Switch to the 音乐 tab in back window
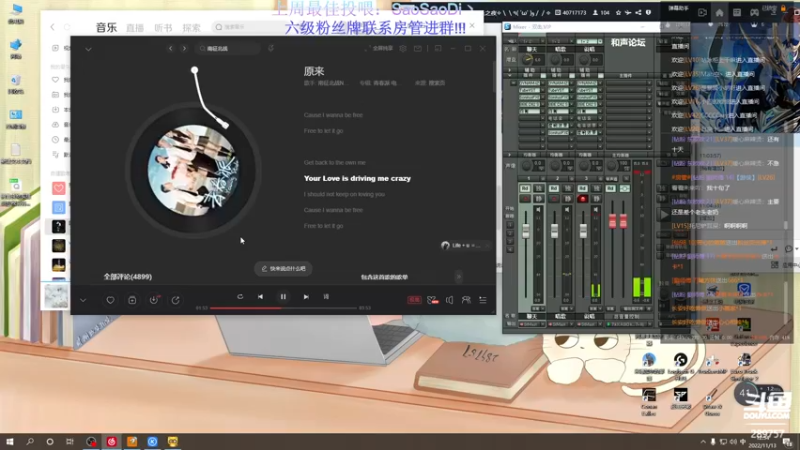 107,28
